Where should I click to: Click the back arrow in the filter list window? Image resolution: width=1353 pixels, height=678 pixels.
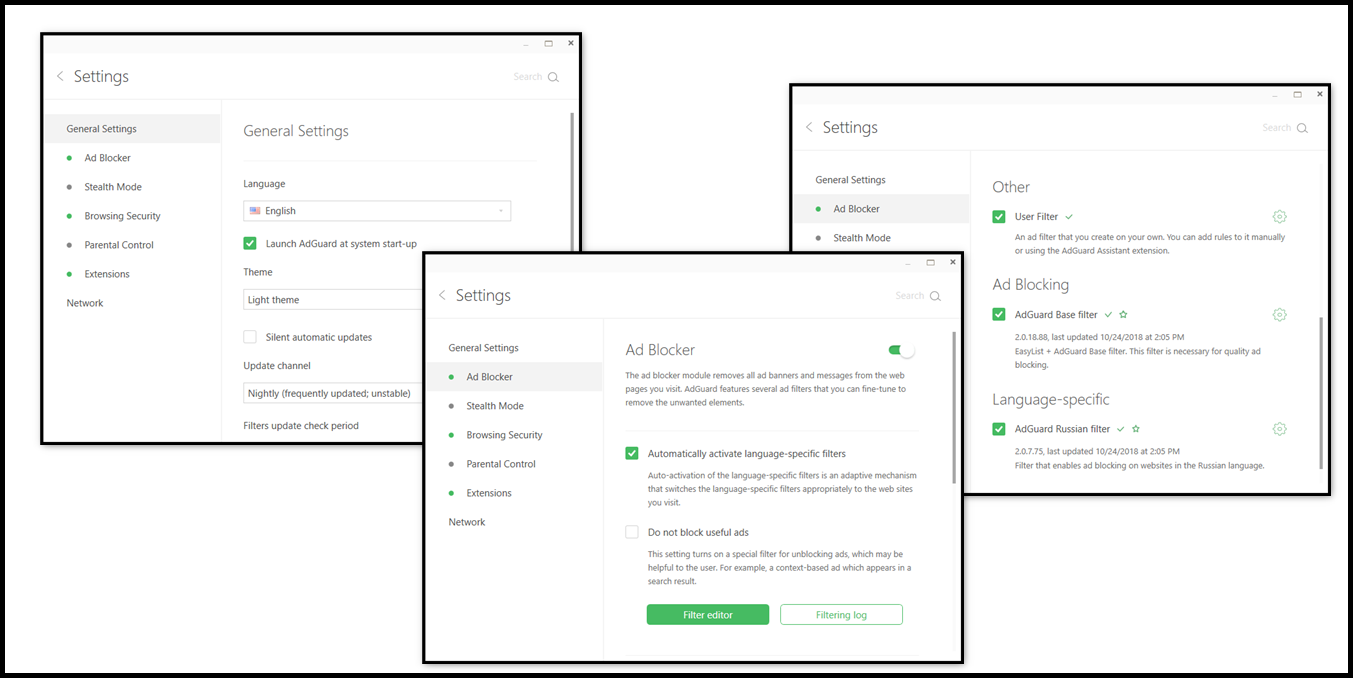[x=809, y=128]
